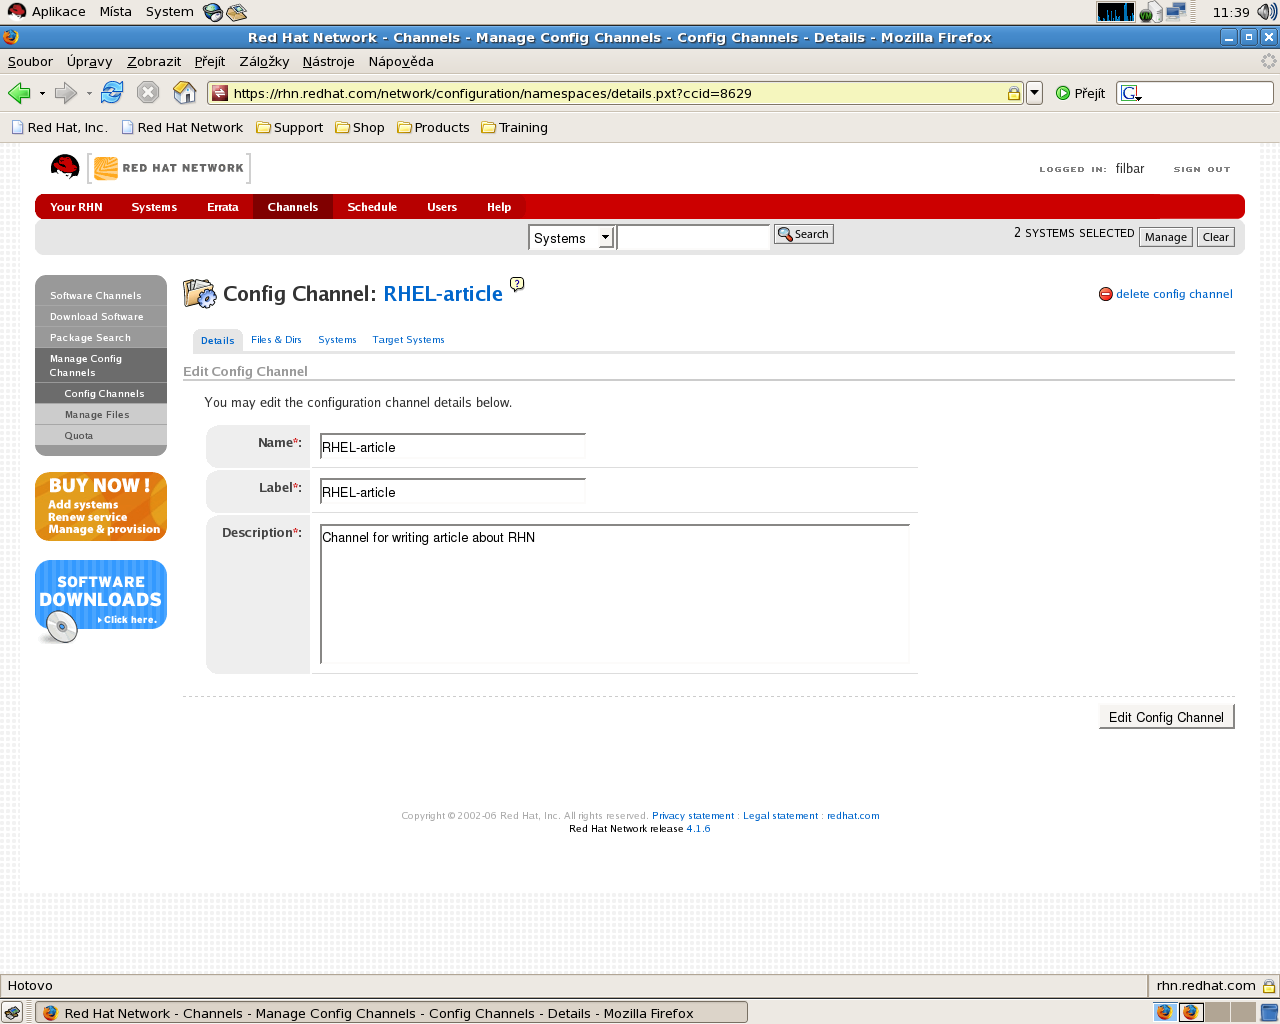Open the Schedule navigation menu item

point(372,207)
